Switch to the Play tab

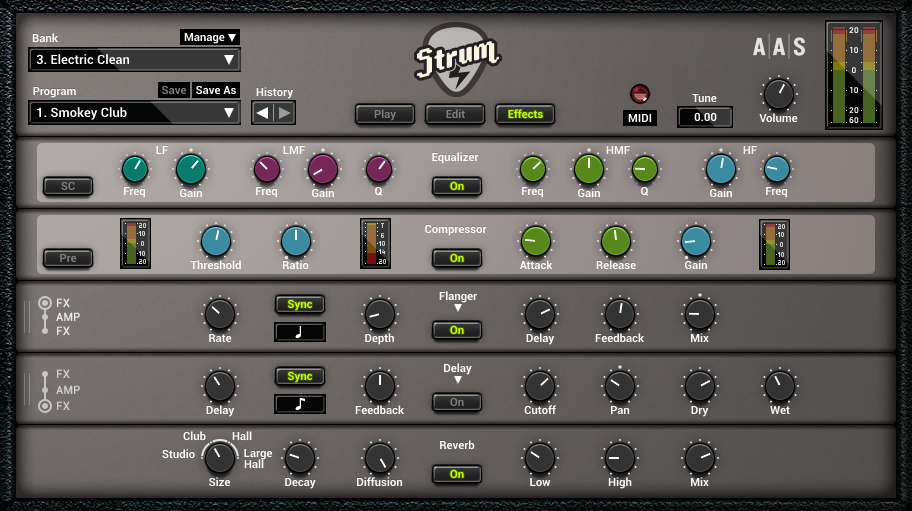[385, 114]
